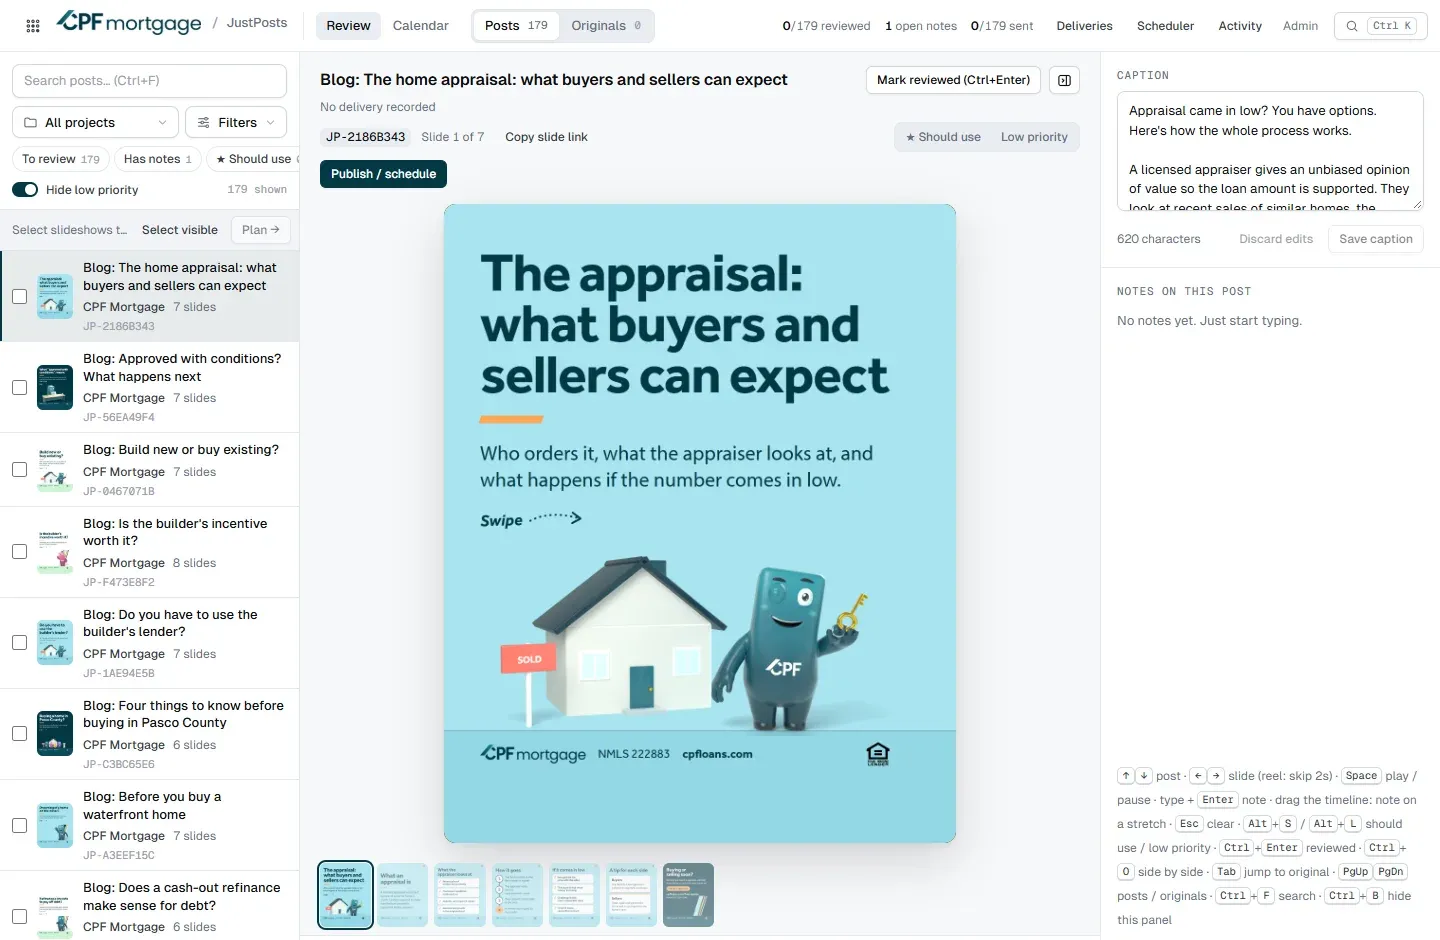The width and height of the screenshot is (1440, 940).
Task: Switch to the Review tab
Action: (348, 26)
